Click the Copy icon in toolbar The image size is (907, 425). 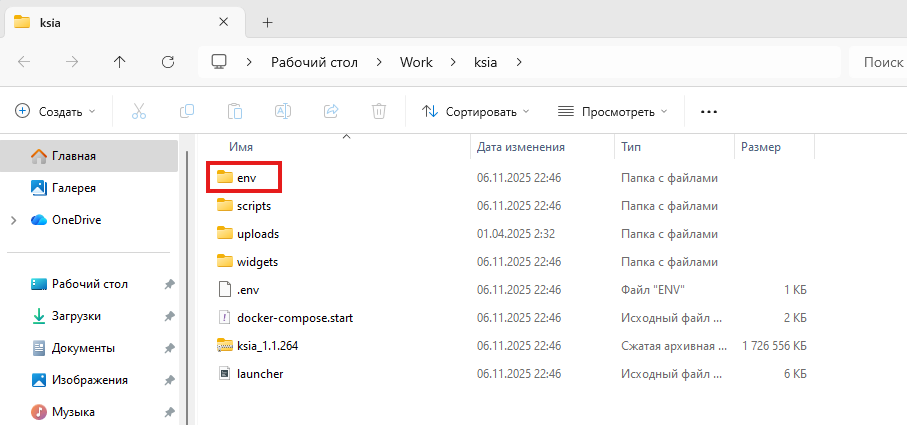pyautogui.click(x=187, y=111)
